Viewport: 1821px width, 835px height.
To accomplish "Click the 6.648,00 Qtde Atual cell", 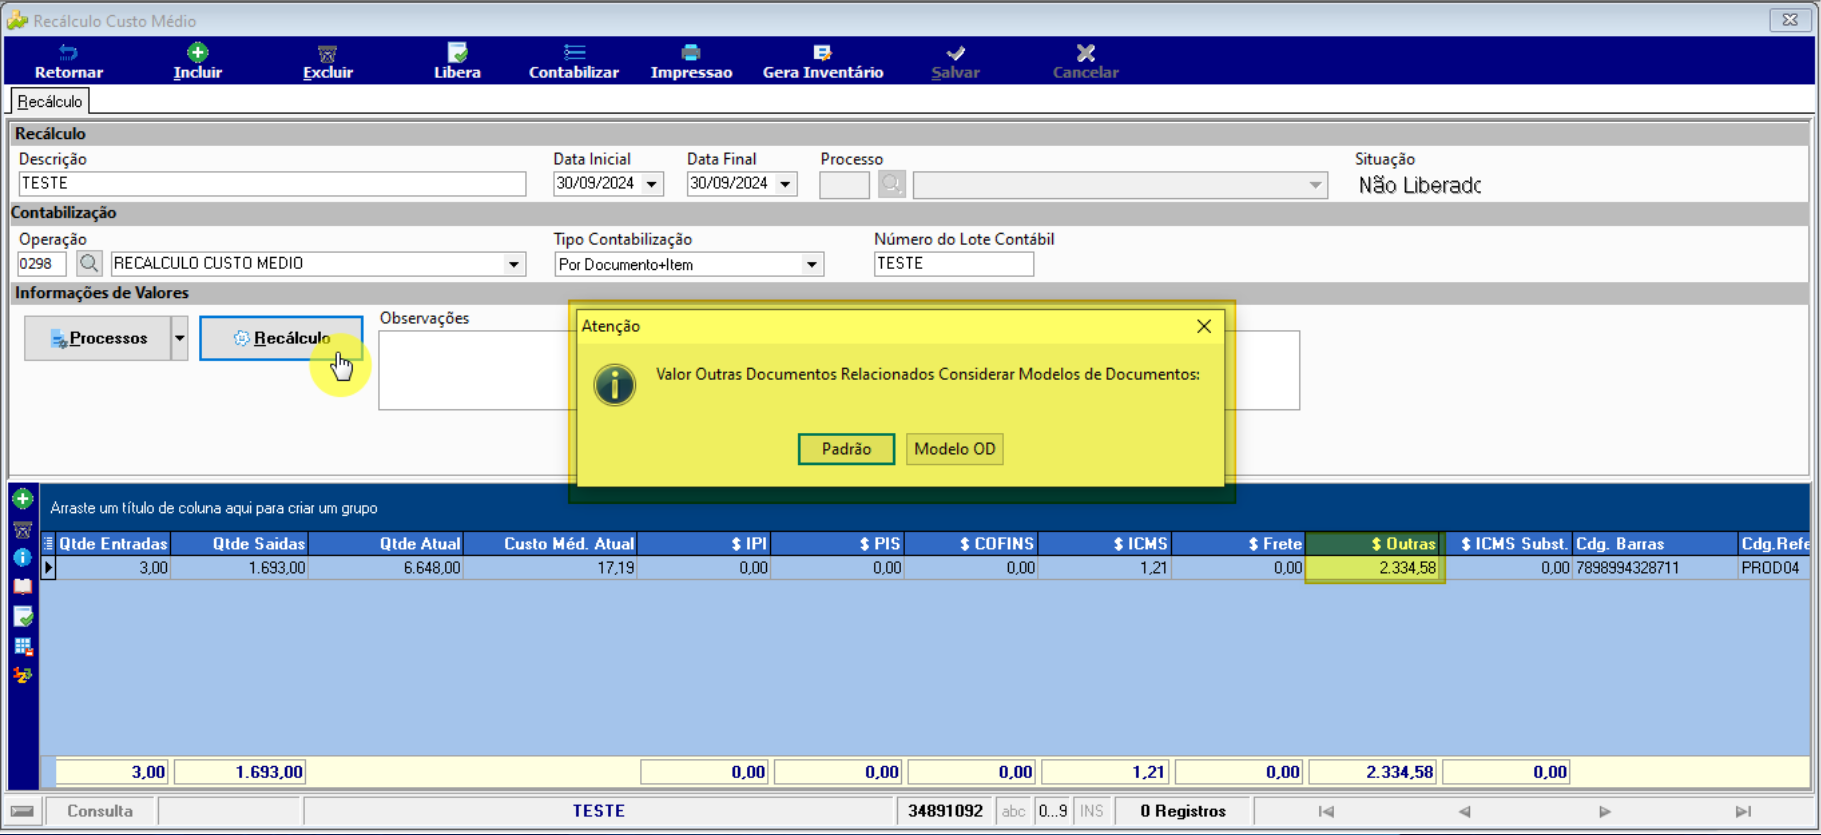I will (386, 568).
